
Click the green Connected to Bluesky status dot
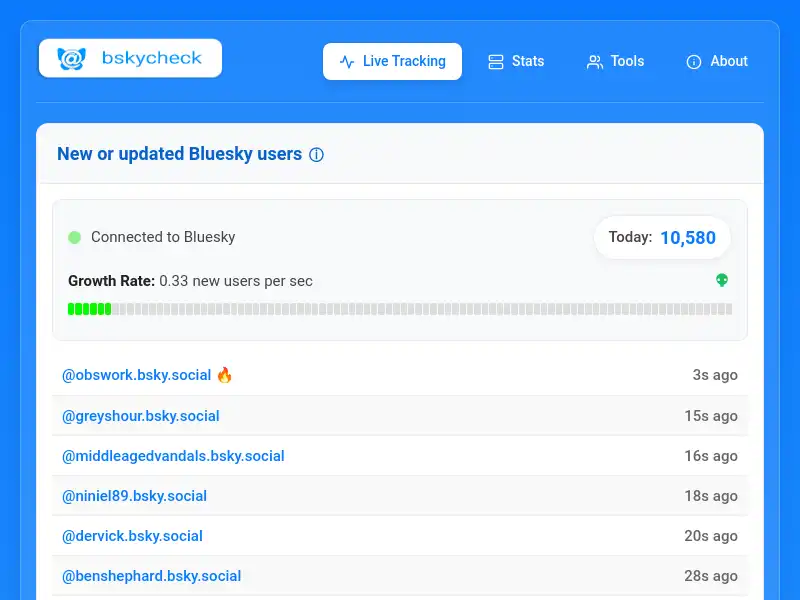click(x=75, y=237)
